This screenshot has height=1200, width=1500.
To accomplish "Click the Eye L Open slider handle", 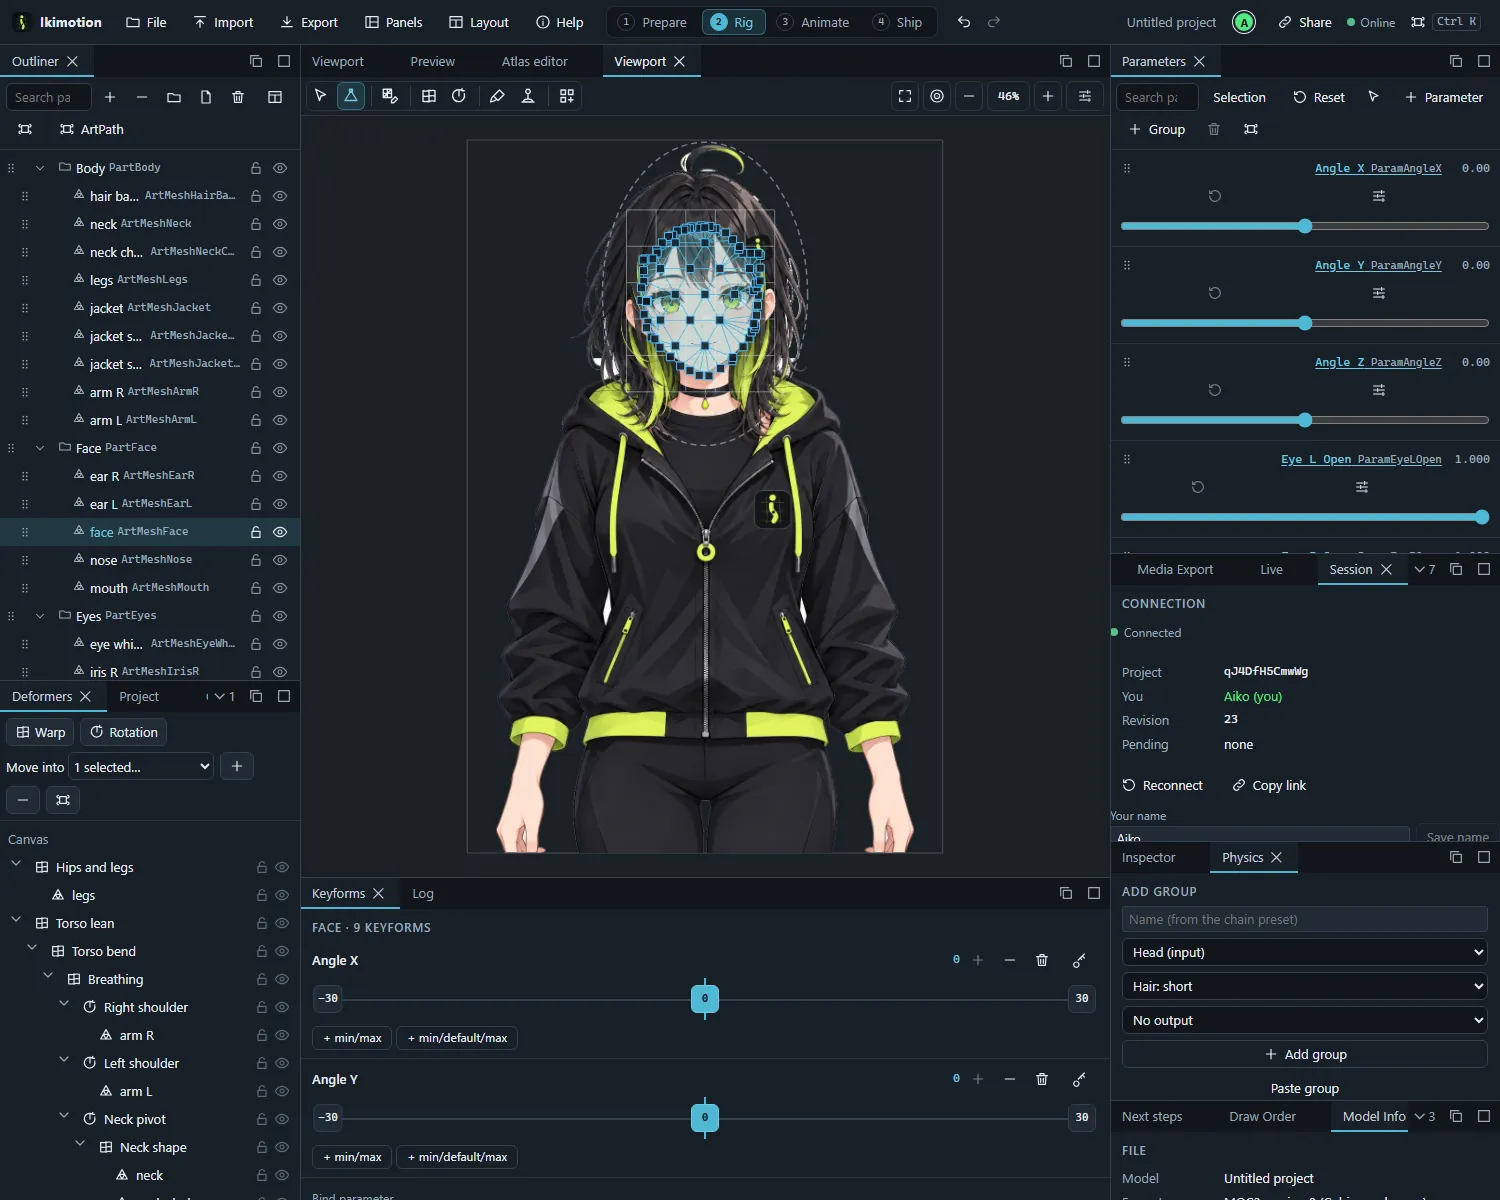I will click(1482, 517).
